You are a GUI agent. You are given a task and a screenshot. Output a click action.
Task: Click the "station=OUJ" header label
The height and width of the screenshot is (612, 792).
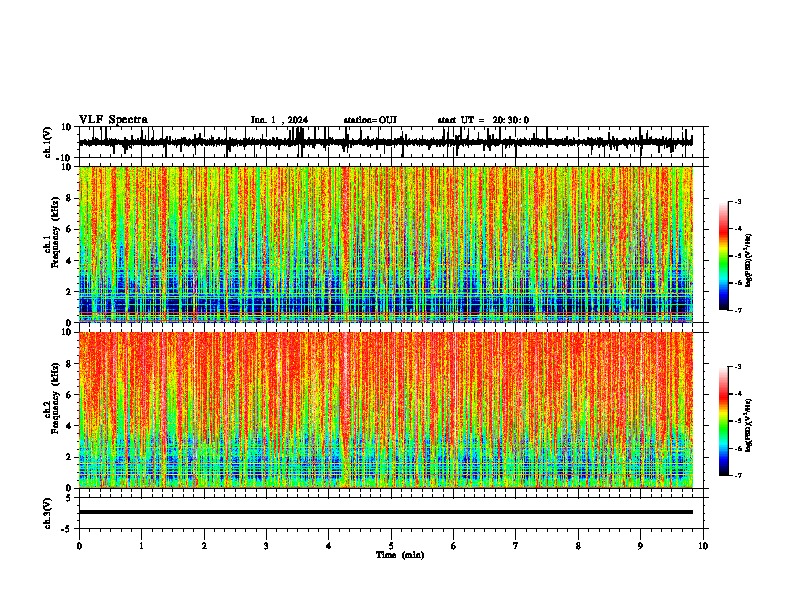370,120
